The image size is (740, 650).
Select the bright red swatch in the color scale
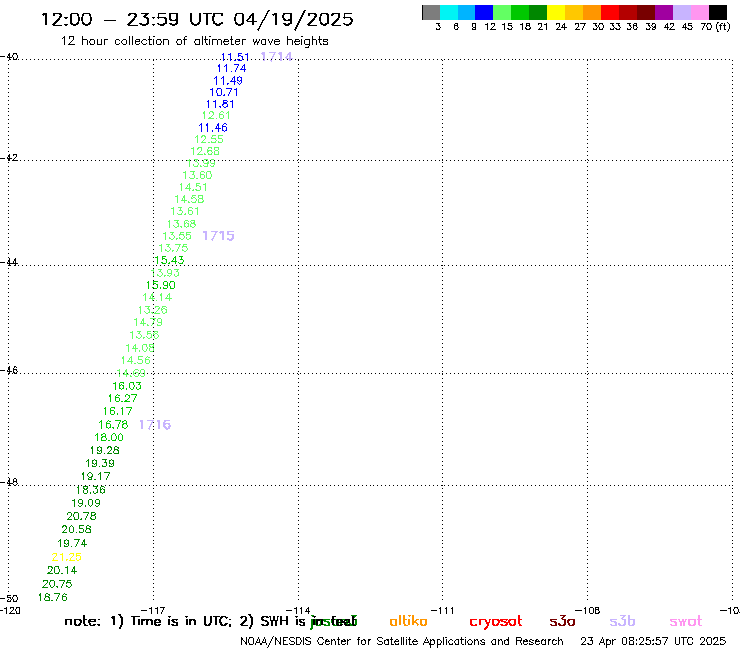[x=610, y=12]
